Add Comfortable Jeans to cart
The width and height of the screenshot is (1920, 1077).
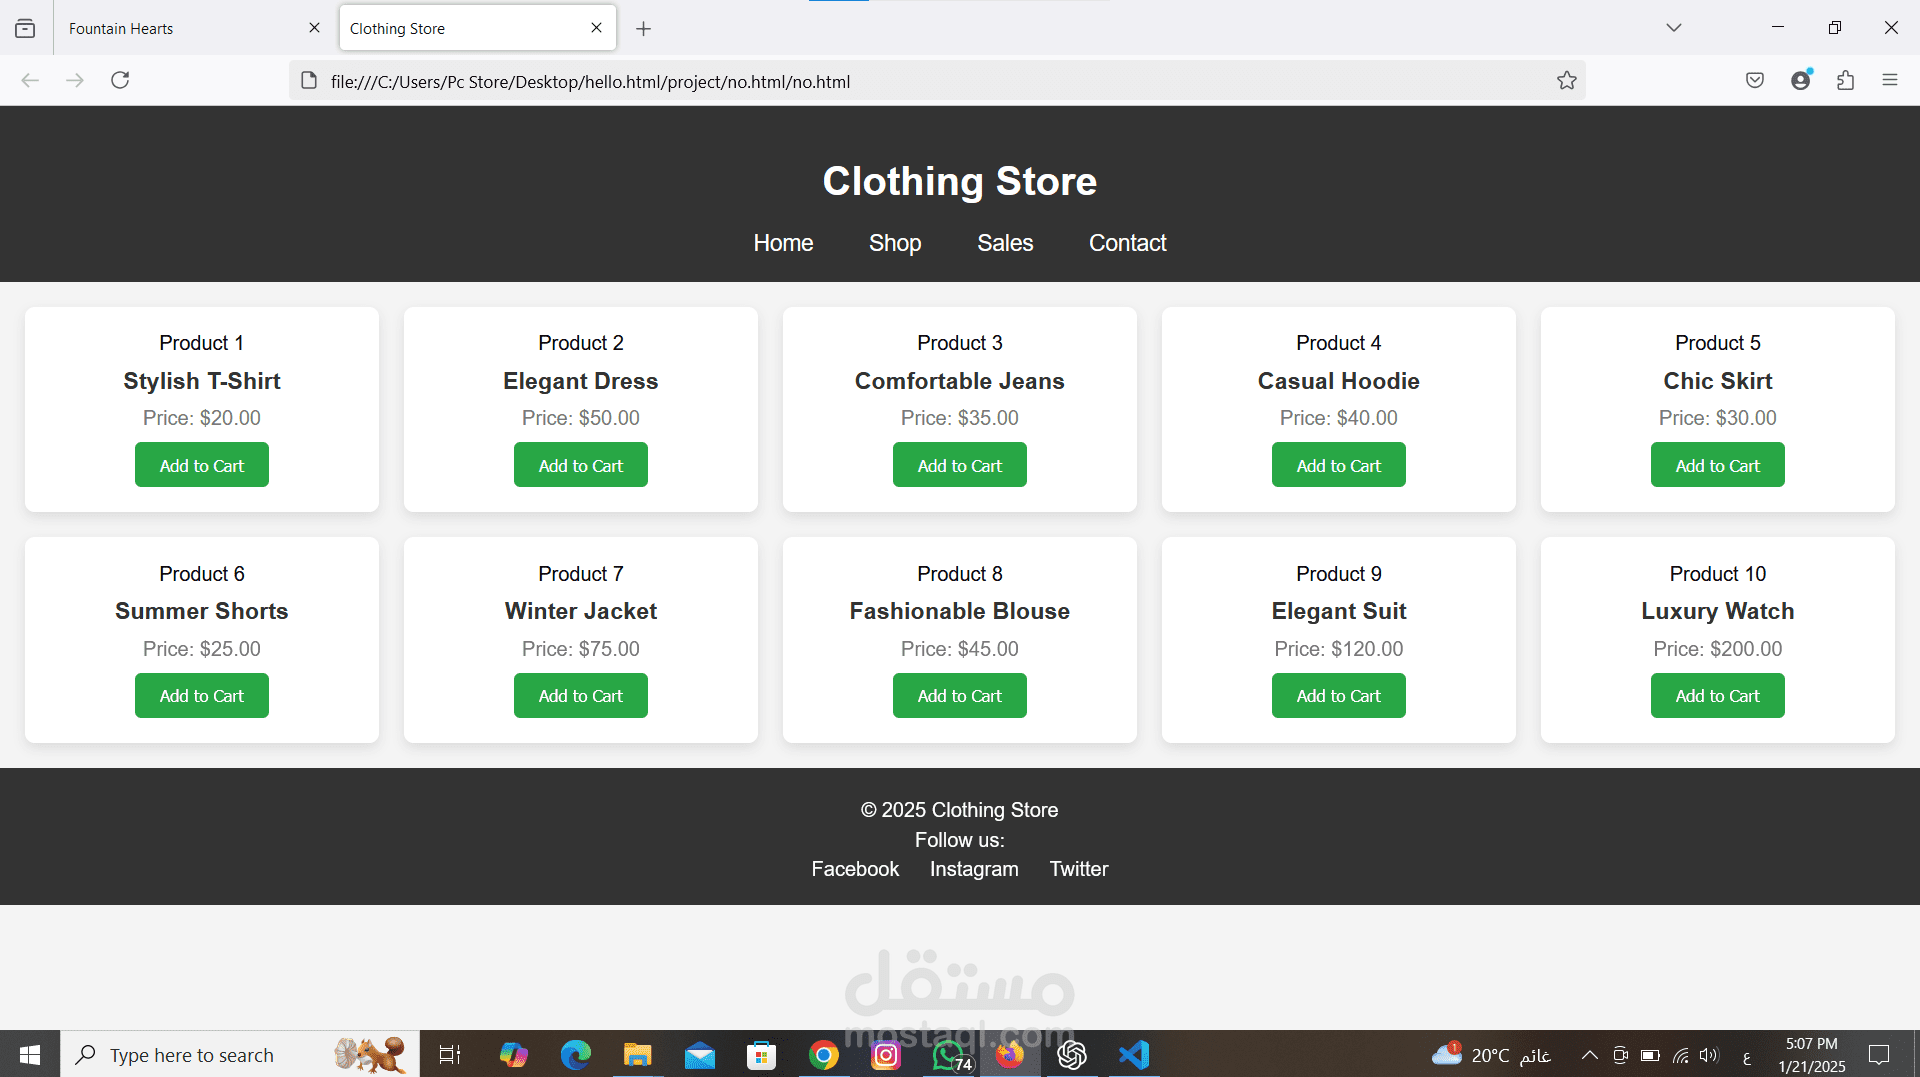pyautogui.click(x=960, y=465)
